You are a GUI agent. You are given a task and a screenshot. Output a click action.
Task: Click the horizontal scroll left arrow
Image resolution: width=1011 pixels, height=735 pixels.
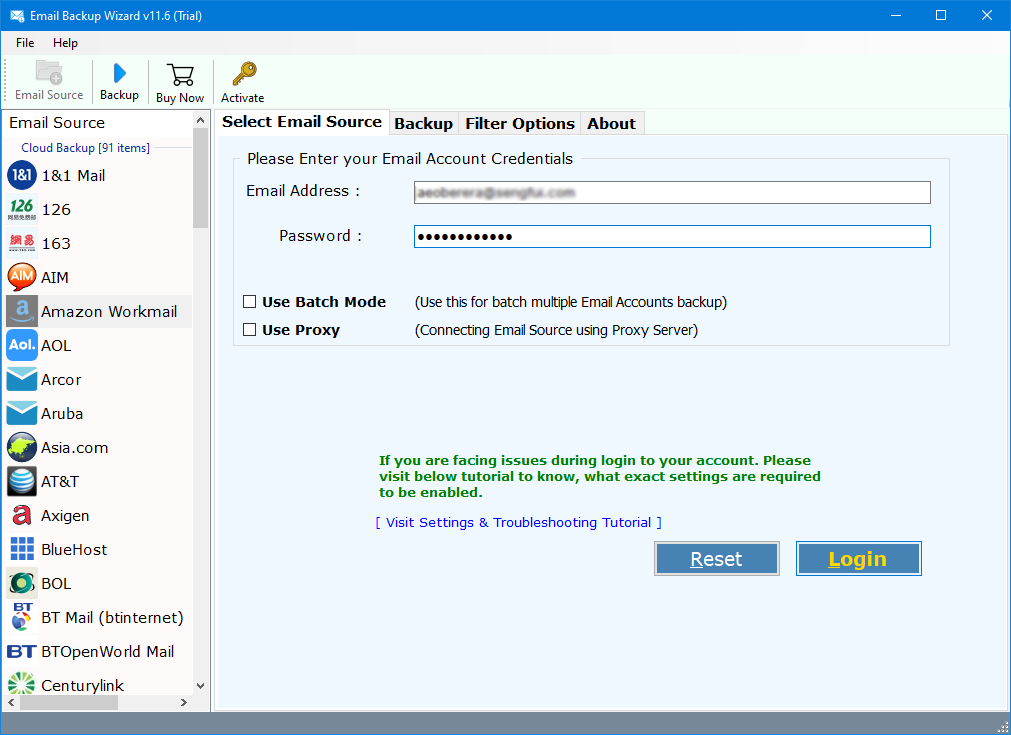(11, 703)
